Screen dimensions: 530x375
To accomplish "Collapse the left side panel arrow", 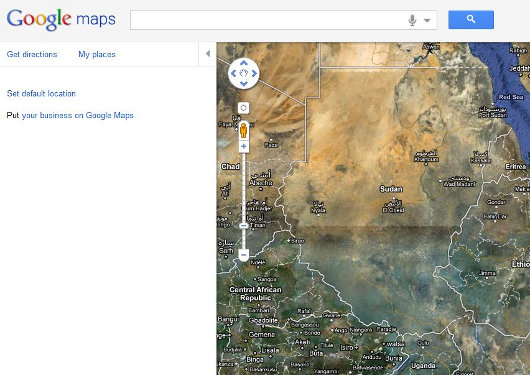I will coord(208,54).
